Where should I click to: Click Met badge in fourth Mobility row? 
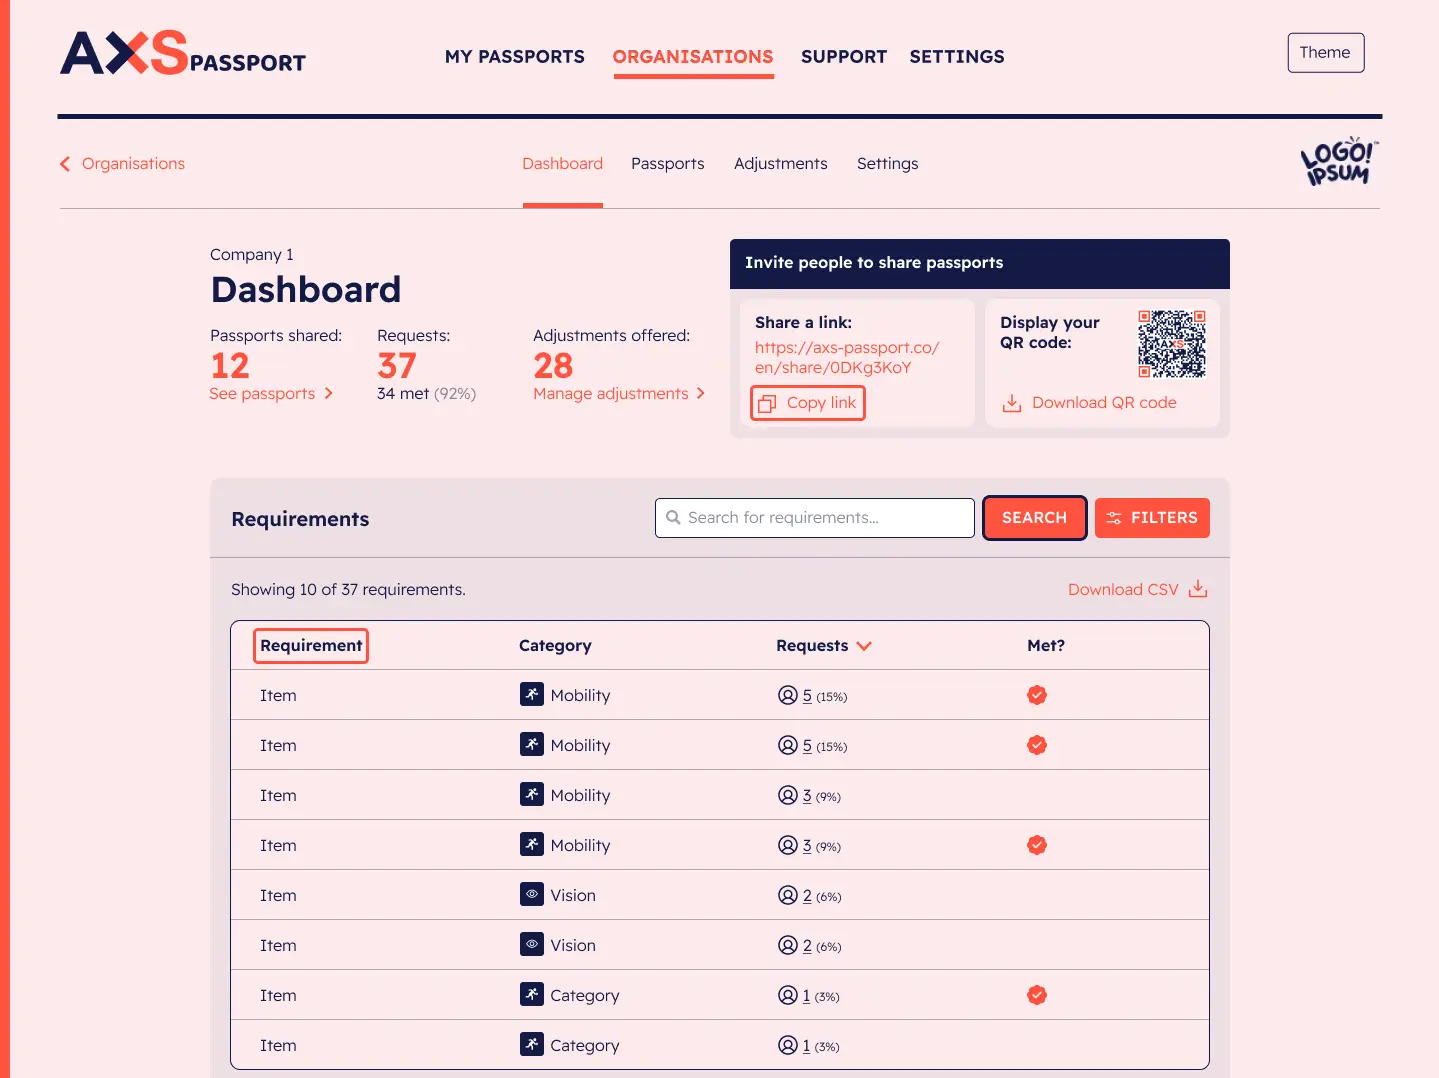1037,845
